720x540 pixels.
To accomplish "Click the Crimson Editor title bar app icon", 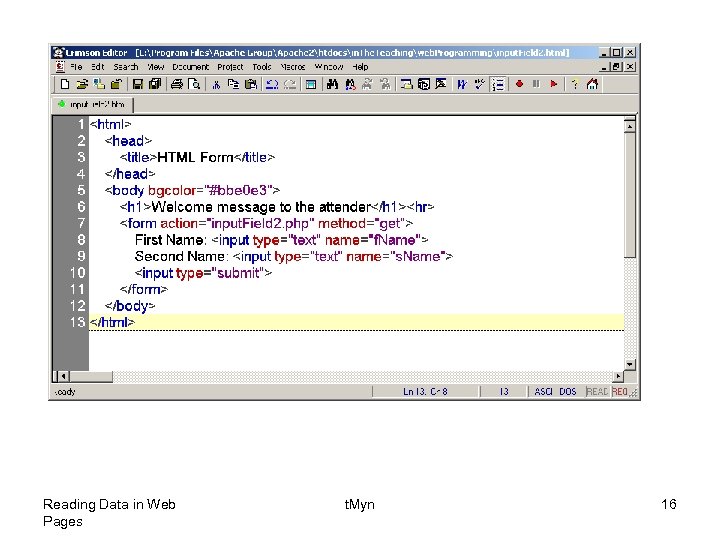I will [58, 52].
